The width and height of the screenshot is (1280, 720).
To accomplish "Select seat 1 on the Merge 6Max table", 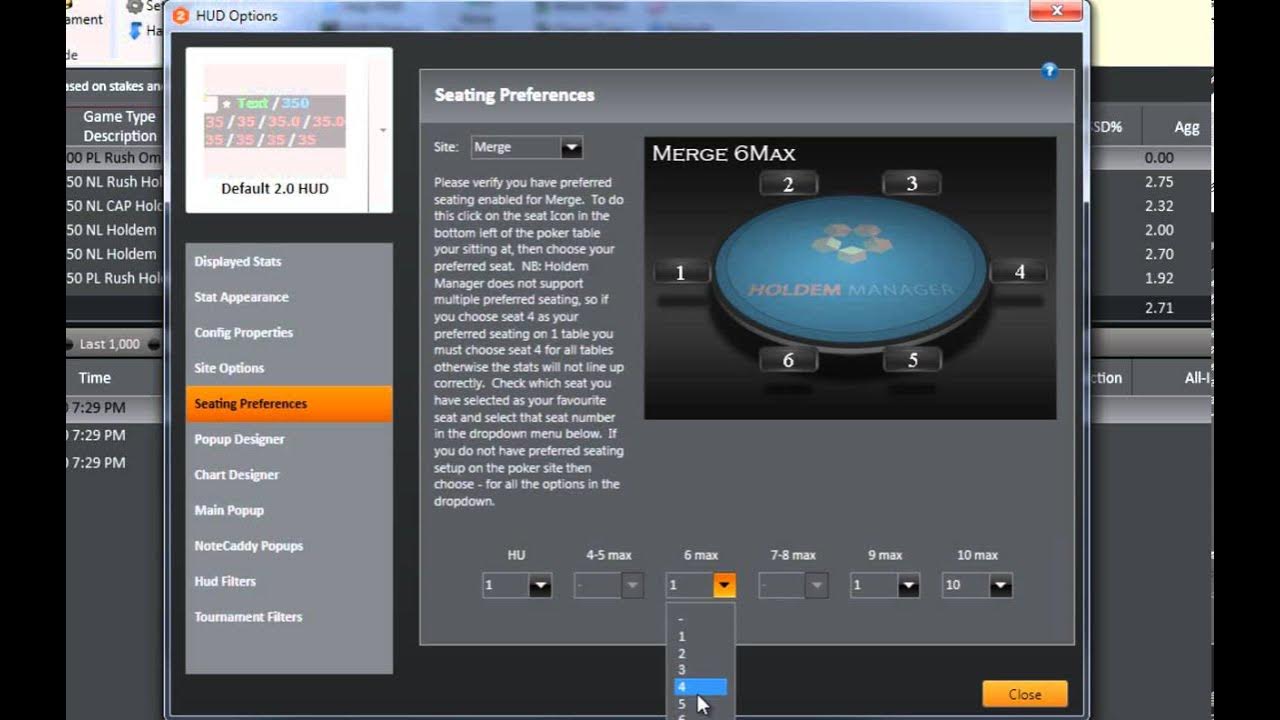I will point(681,272).
